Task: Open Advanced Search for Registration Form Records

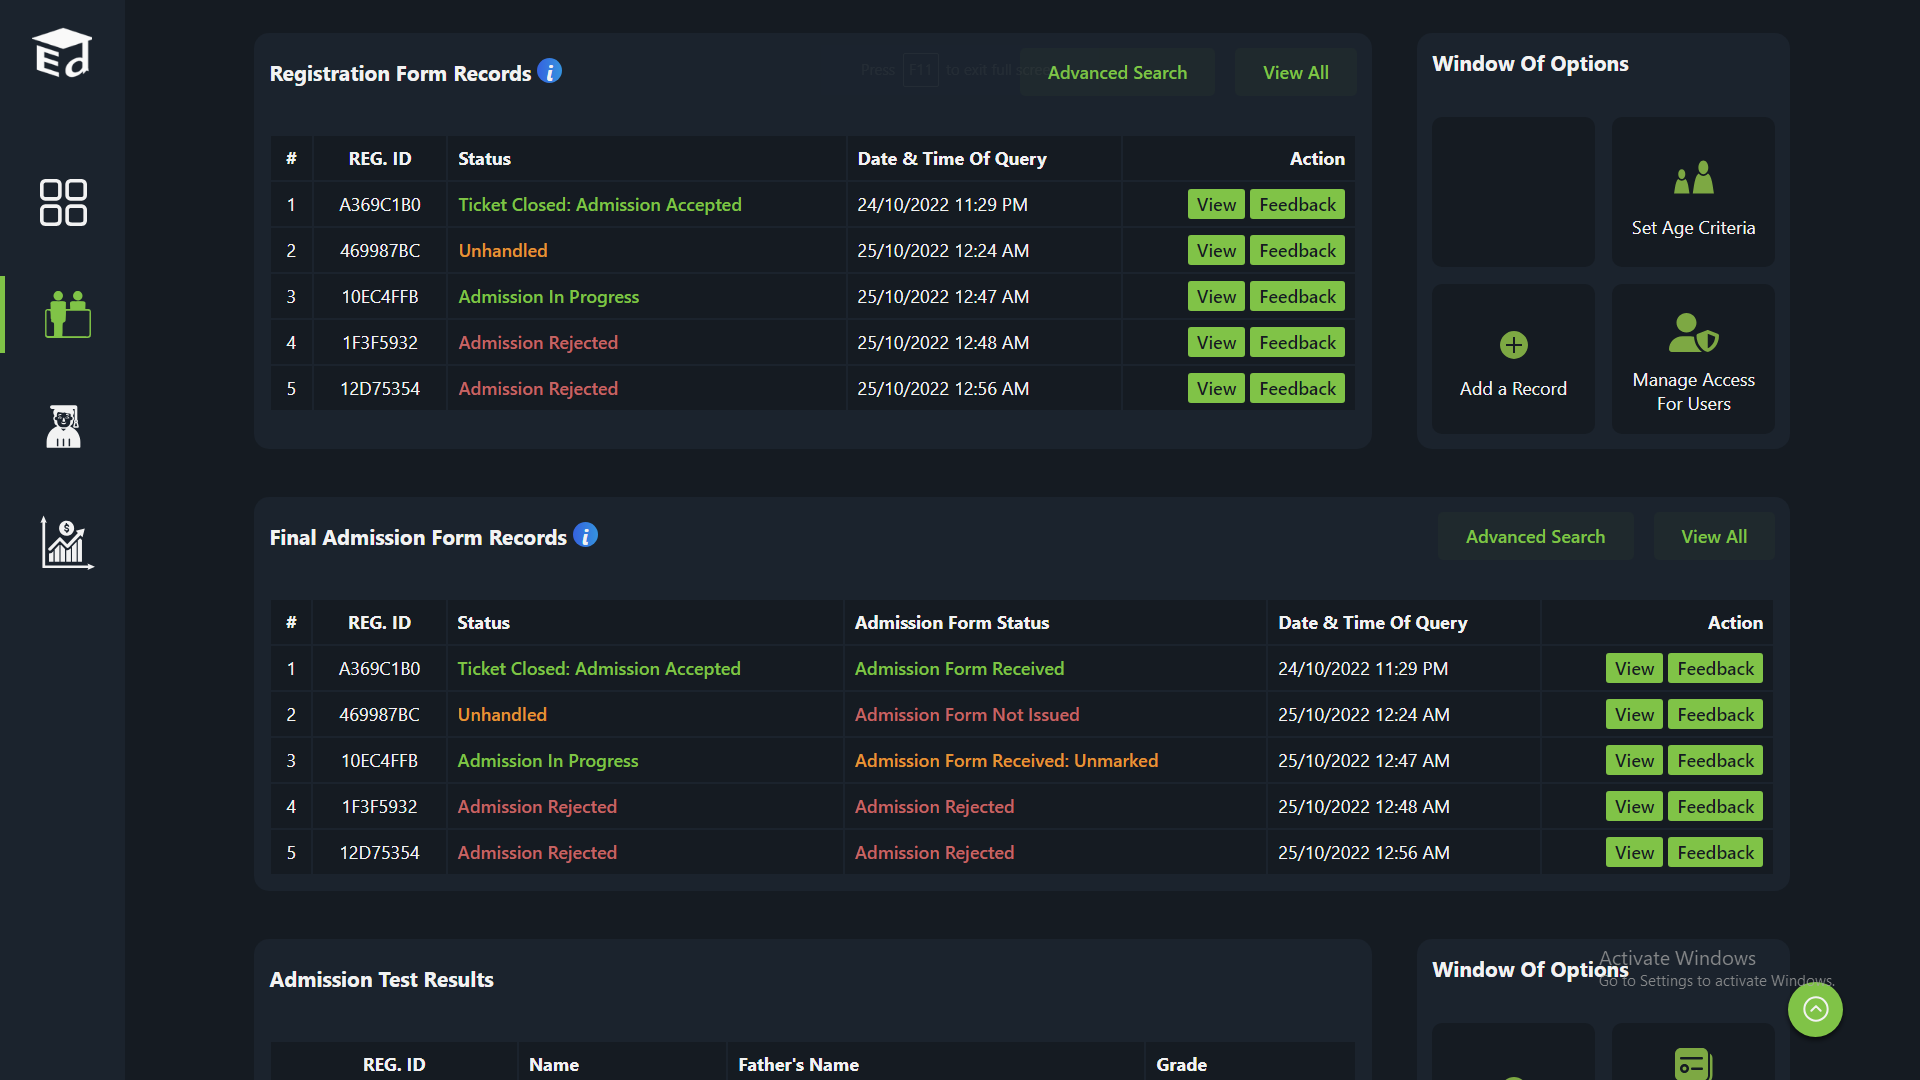Action: pyautogui.click(x=1117, y=73)
